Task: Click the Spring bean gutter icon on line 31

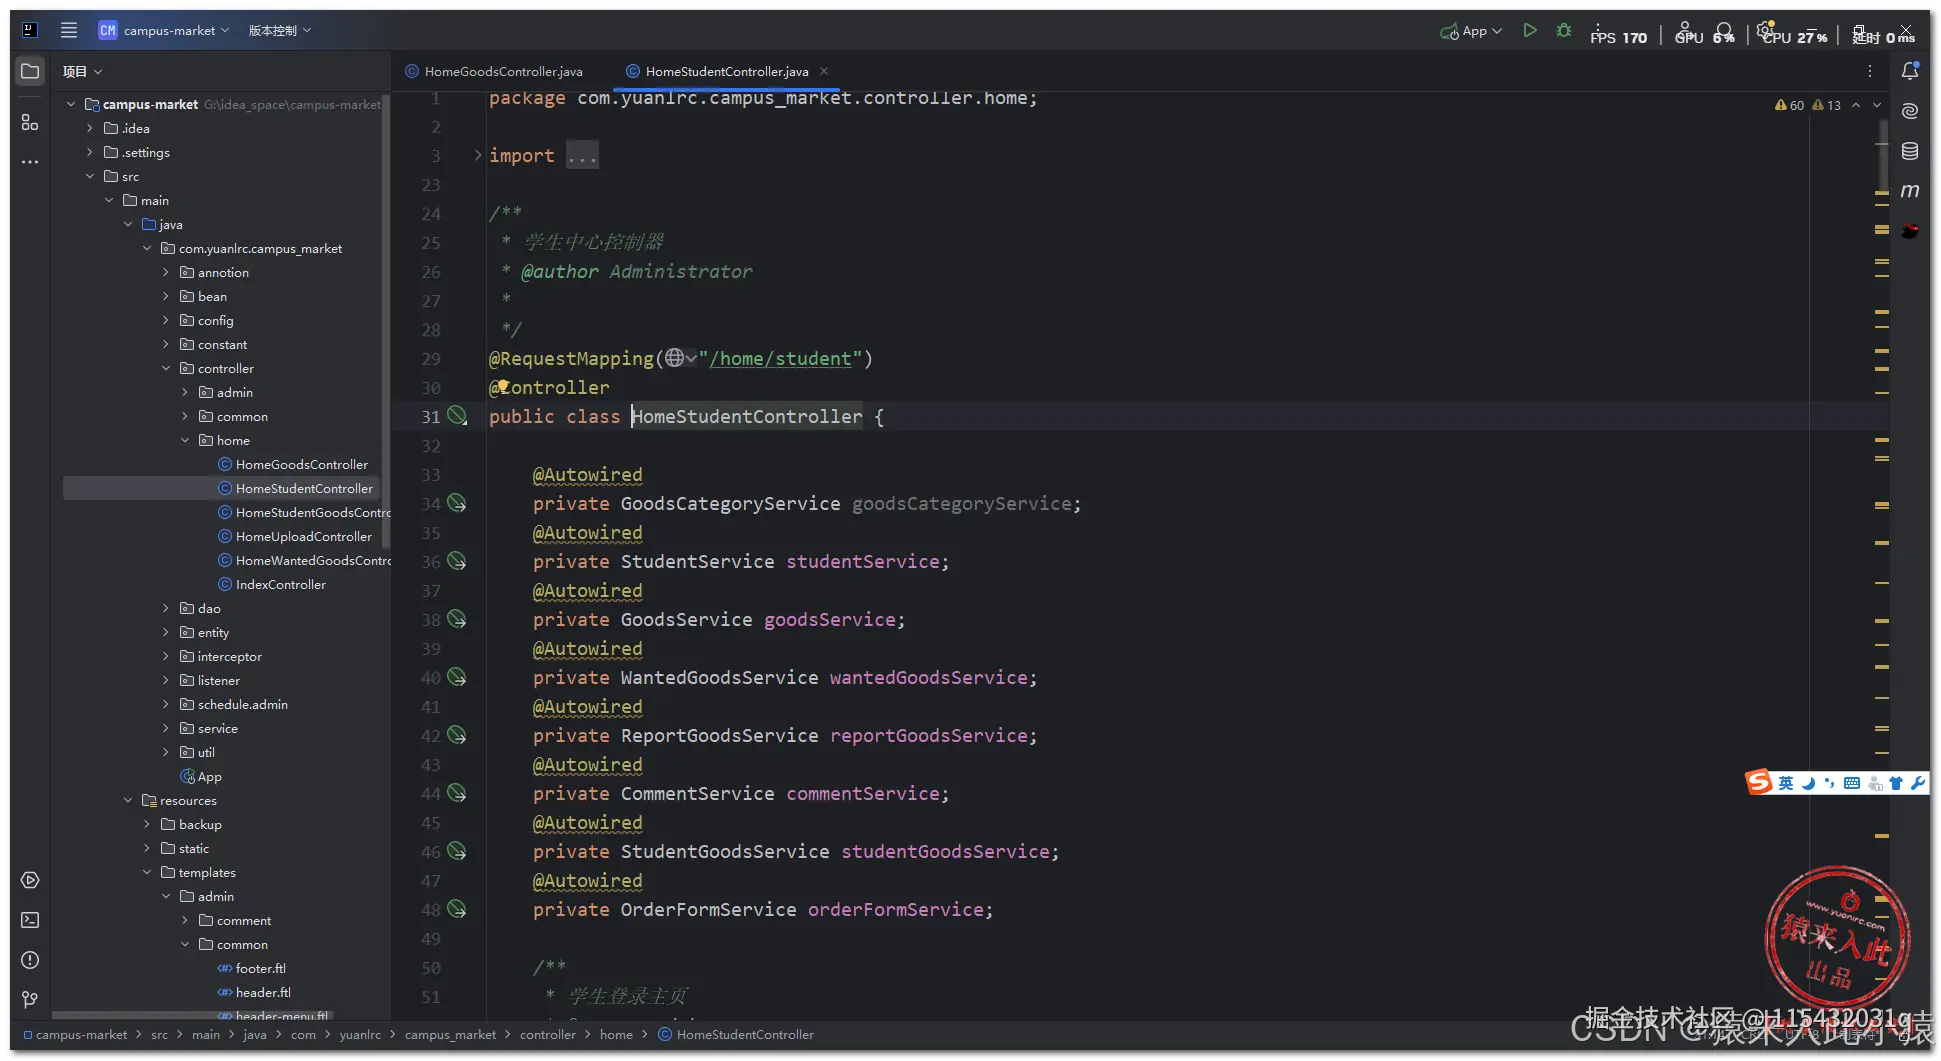Action: pos(457,415)
